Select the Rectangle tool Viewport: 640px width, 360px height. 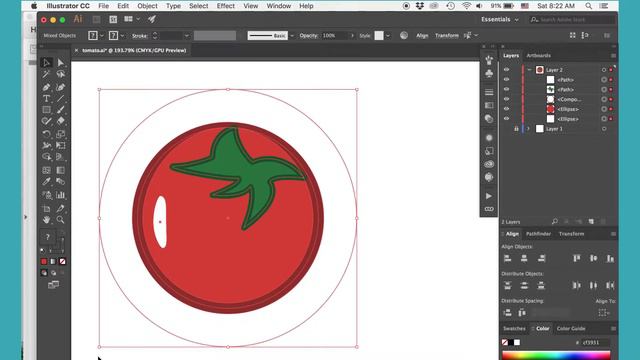click(47, 110)
